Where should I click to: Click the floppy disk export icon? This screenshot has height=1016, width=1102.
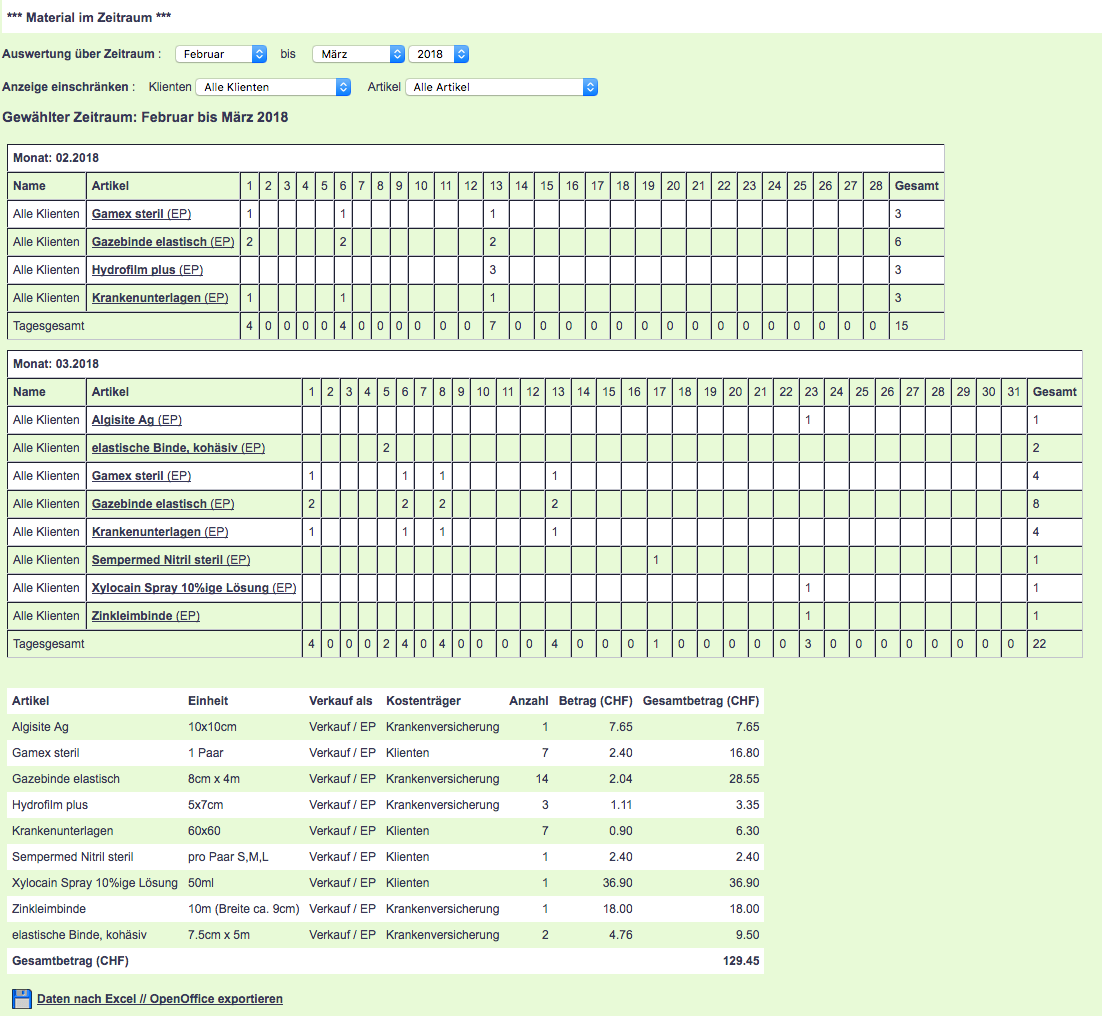point(21,998)
